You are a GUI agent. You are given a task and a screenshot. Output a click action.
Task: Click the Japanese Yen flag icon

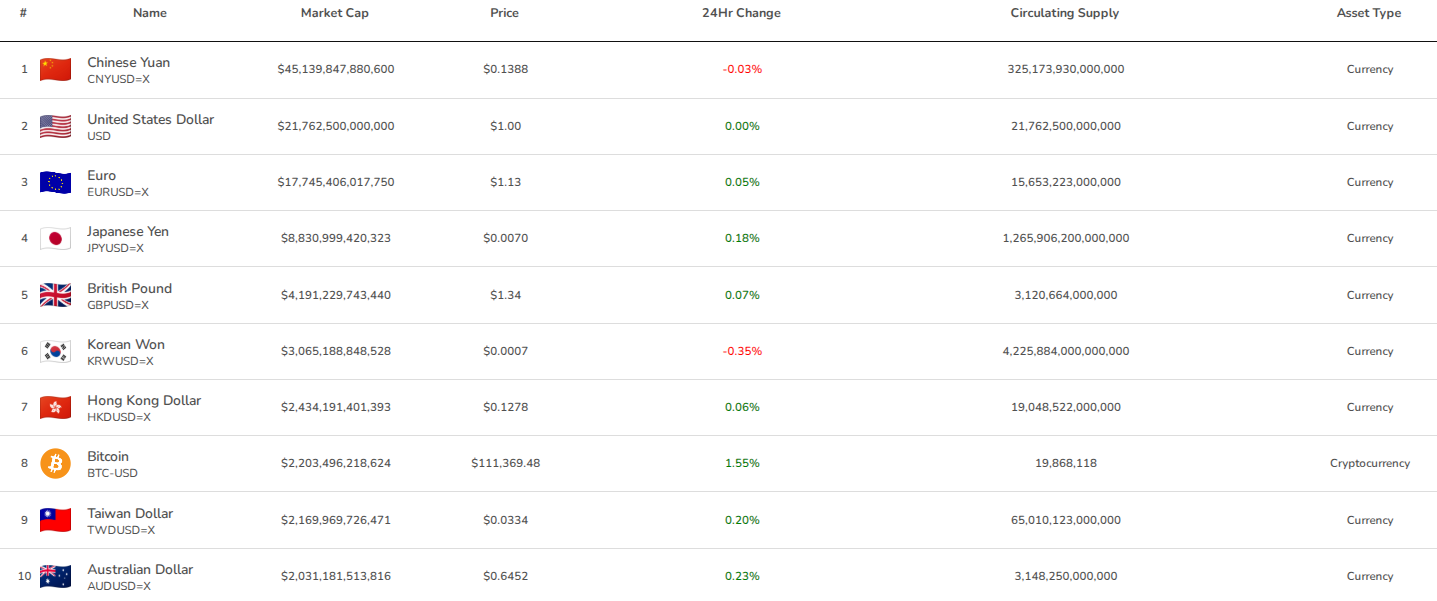(55, 238)
